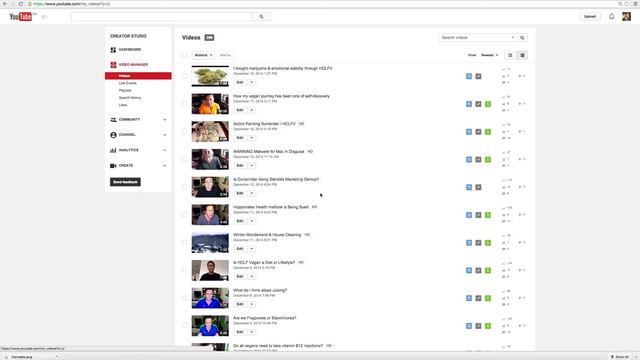Open Playlists in sidebar

(x=125, y=91)
